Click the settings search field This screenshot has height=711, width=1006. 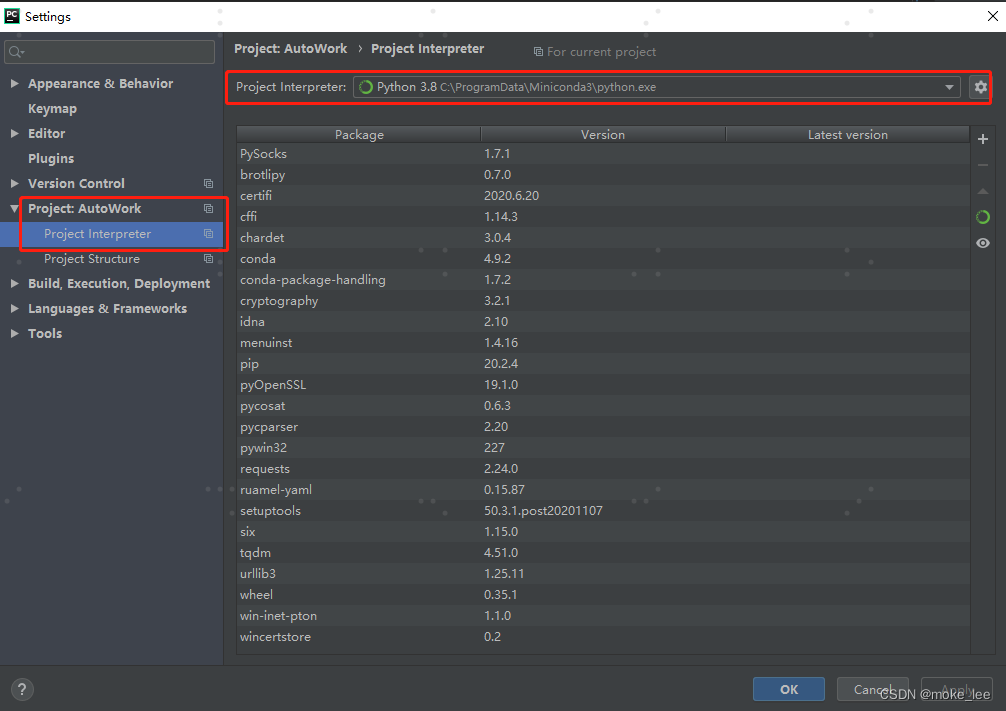coord(110,52)
